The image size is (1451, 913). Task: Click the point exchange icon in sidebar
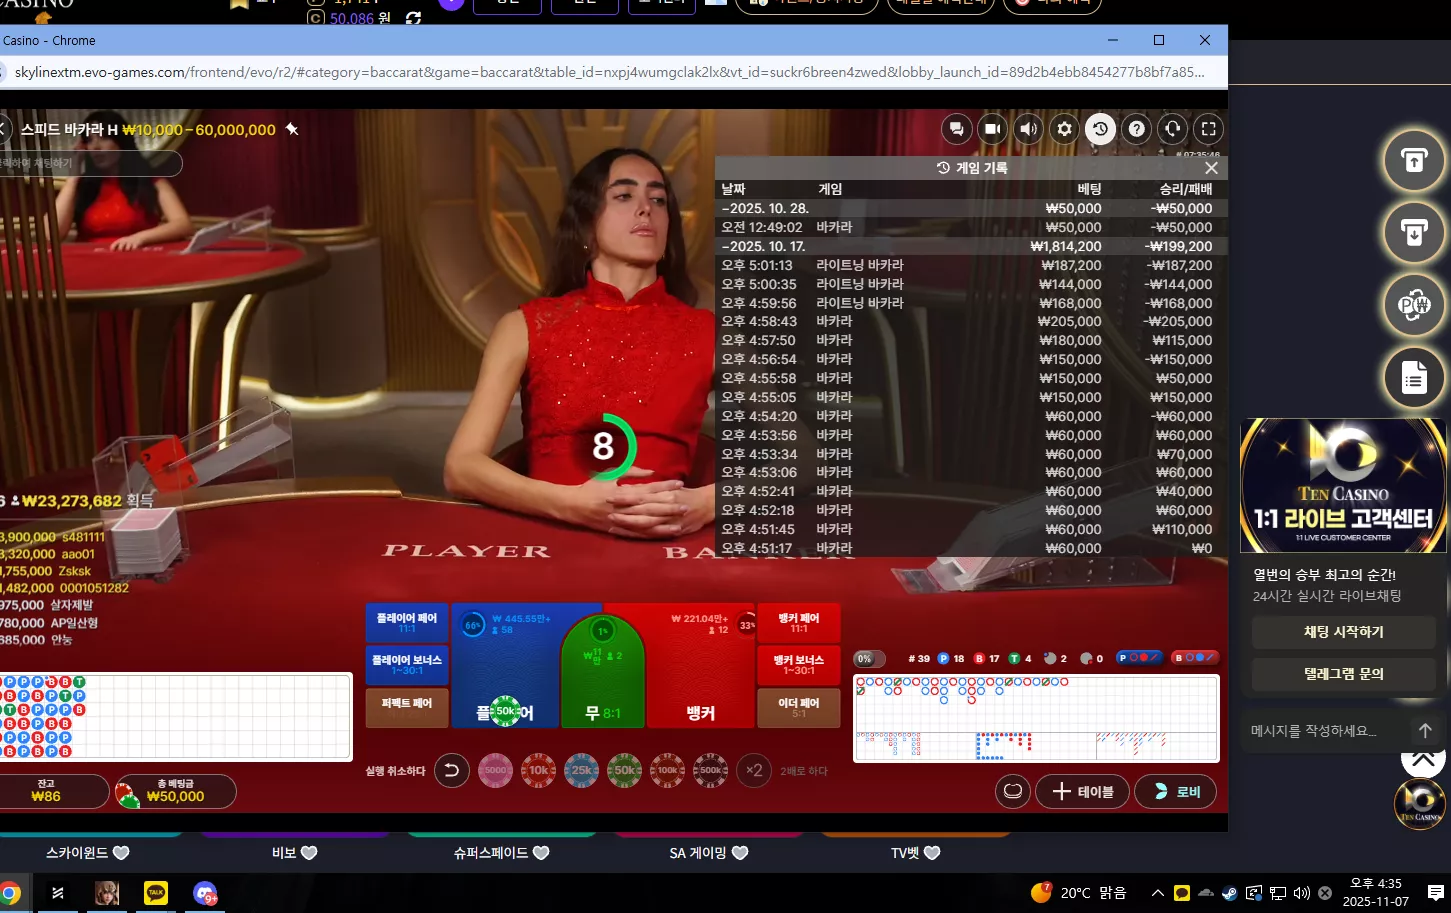click(1414, 305)
